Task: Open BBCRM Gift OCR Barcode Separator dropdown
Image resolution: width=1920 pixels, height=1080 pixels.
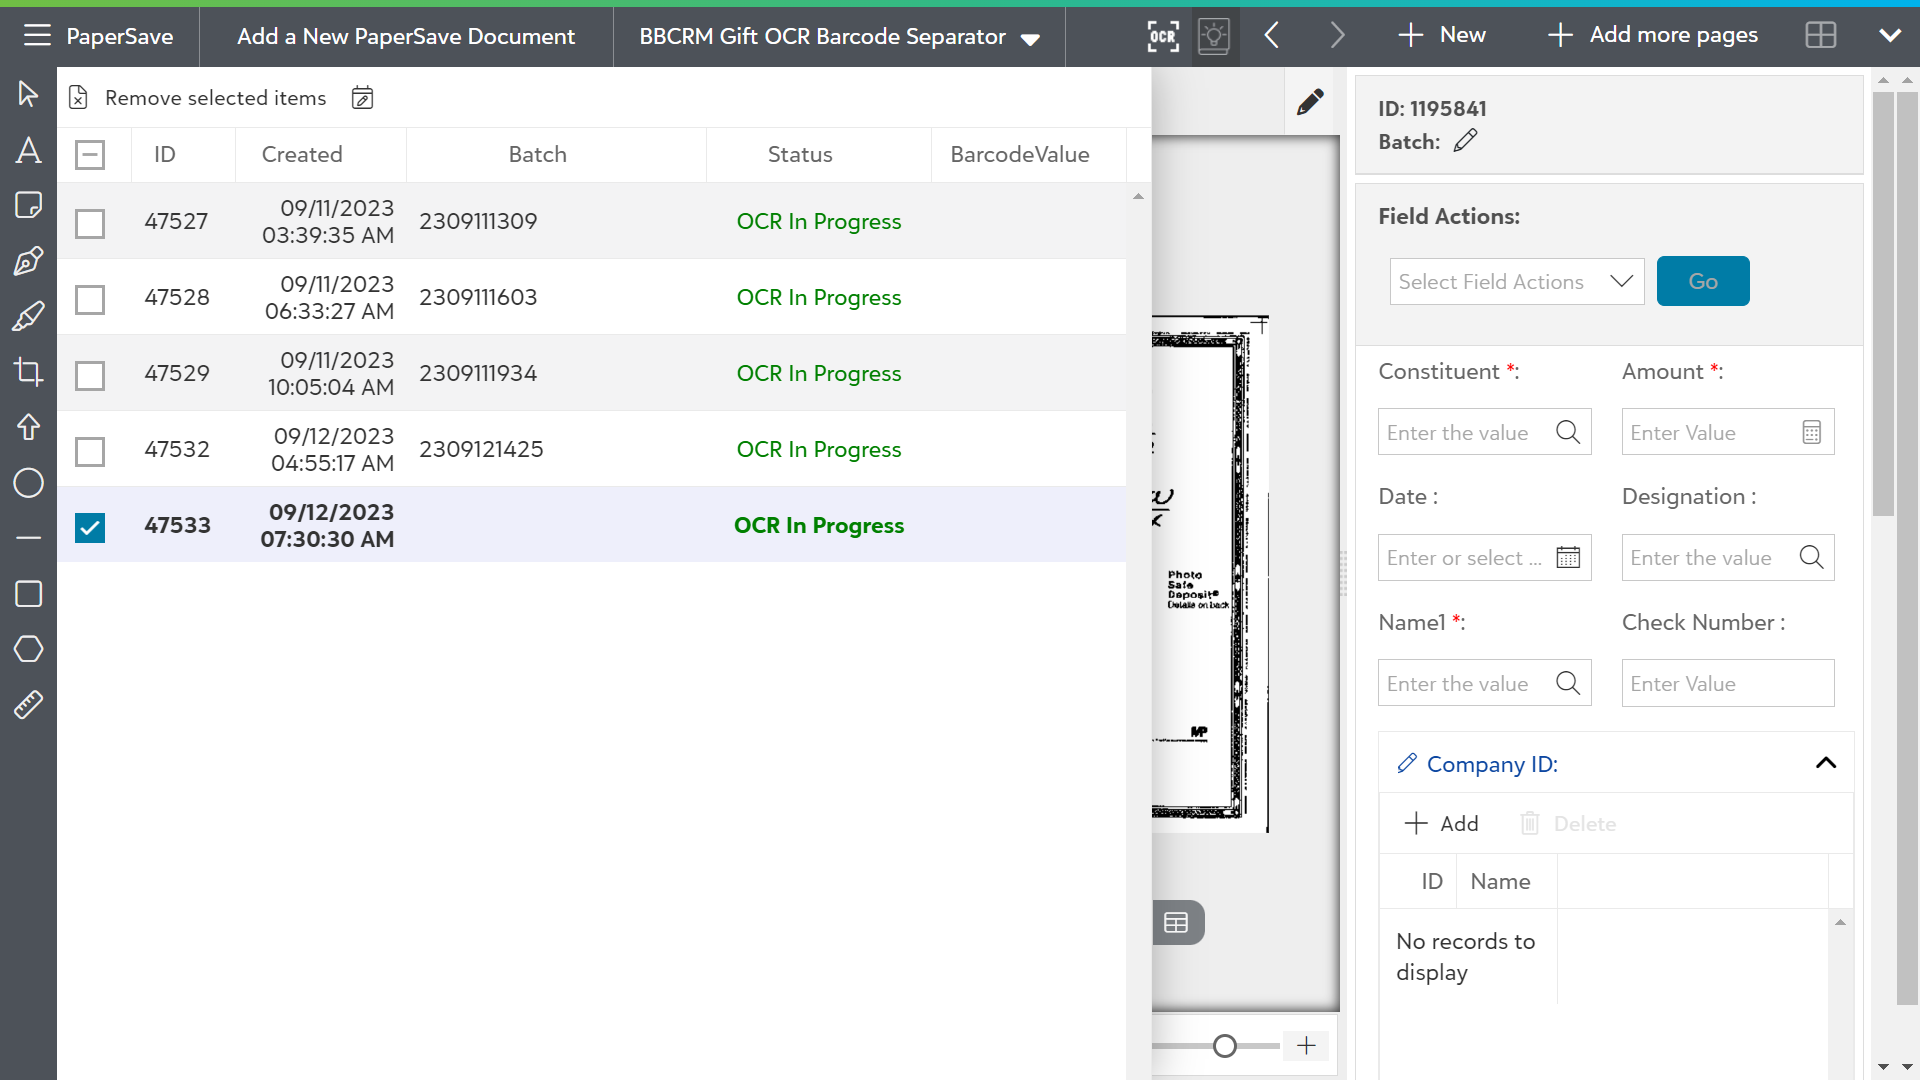Action: click(x=839, y=37)
